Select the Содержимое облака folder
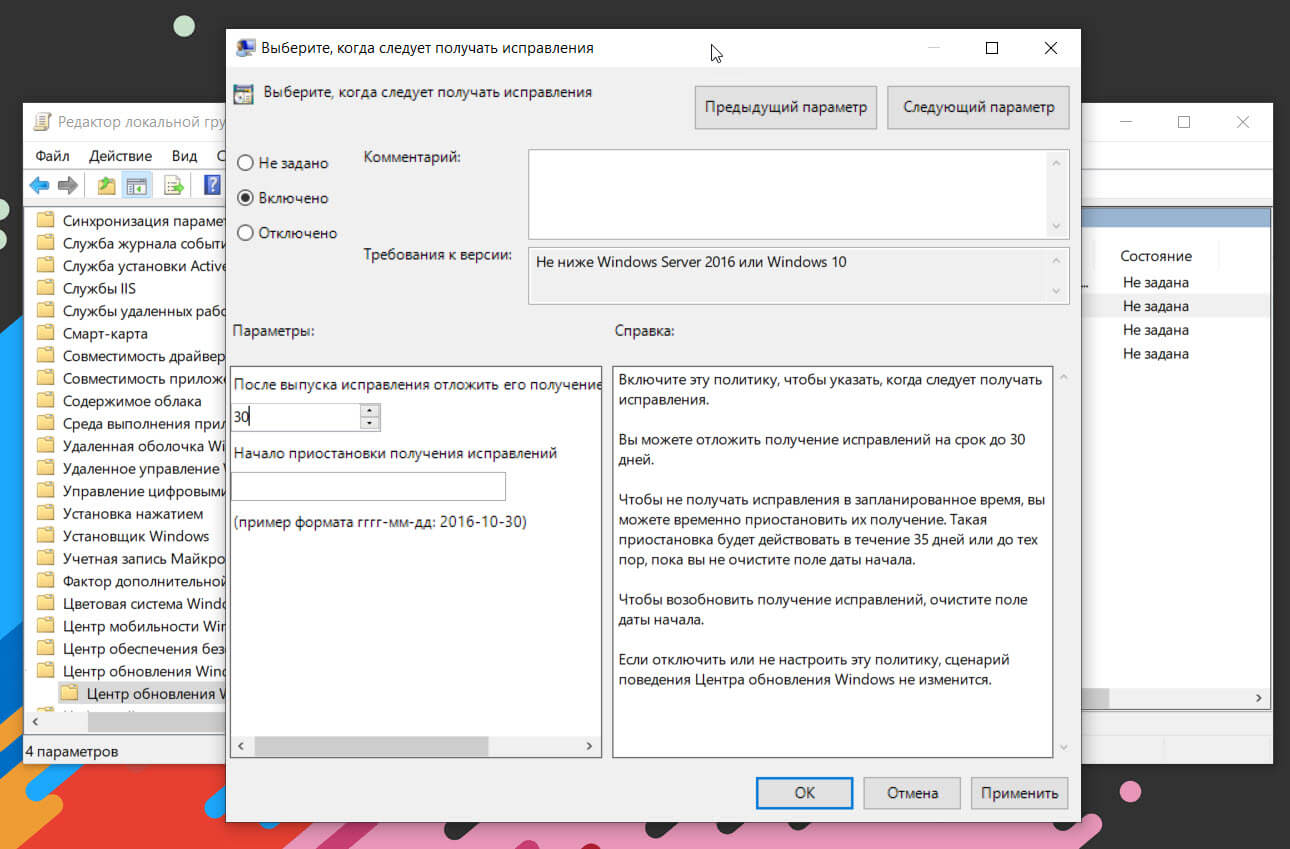This screenshot has width=1290, height=849. tap(118, 401)
